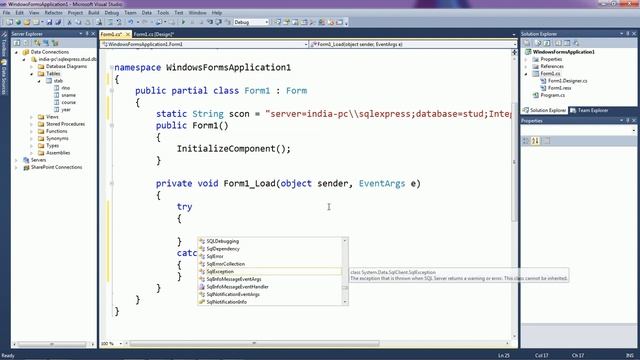Image resolution: width=640 pixels, height=360 pixels.
Task: Select Program.cs in Solution Explorer
Action: pos(552,95)
